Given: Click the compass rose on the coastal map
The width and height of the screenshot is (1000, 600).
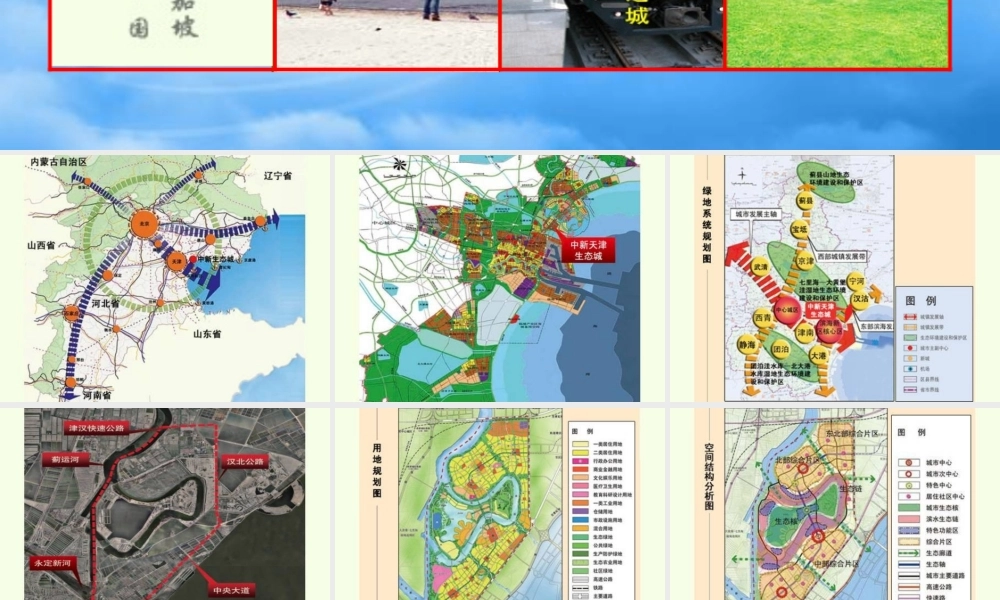Looking at the screenshot, I should pos(399,166).
